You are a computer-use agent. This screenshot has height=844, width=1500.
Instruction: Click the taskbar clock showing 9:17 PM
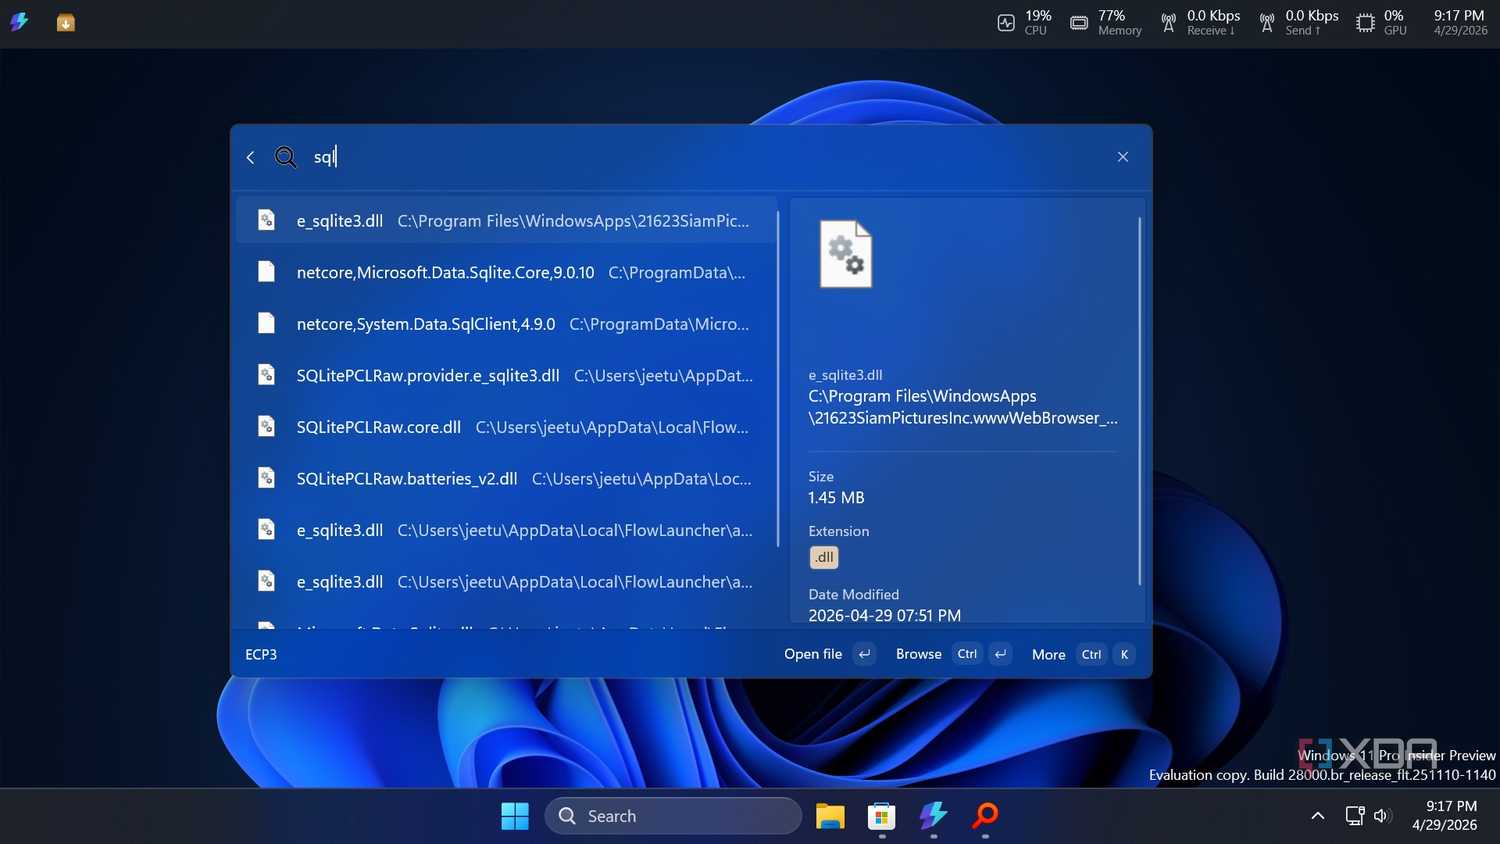[x=1444, y=816]
